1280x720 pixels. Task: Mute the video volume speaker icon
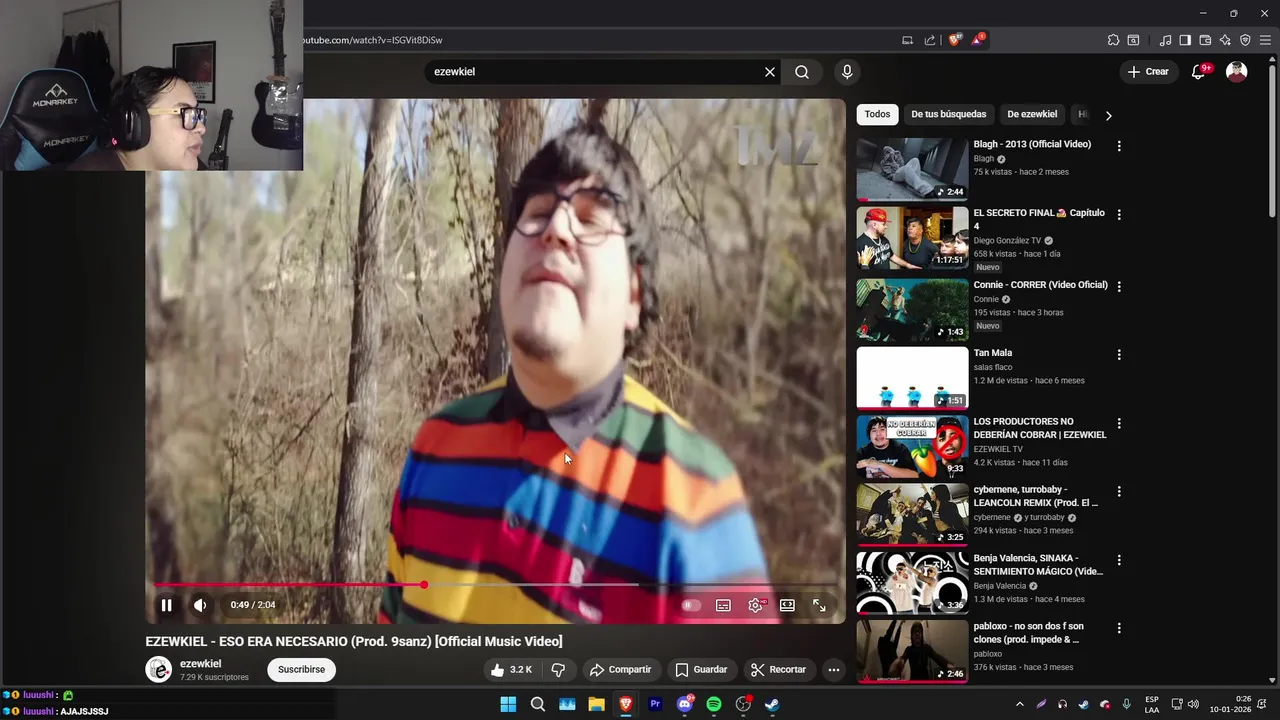pos(200,605)
